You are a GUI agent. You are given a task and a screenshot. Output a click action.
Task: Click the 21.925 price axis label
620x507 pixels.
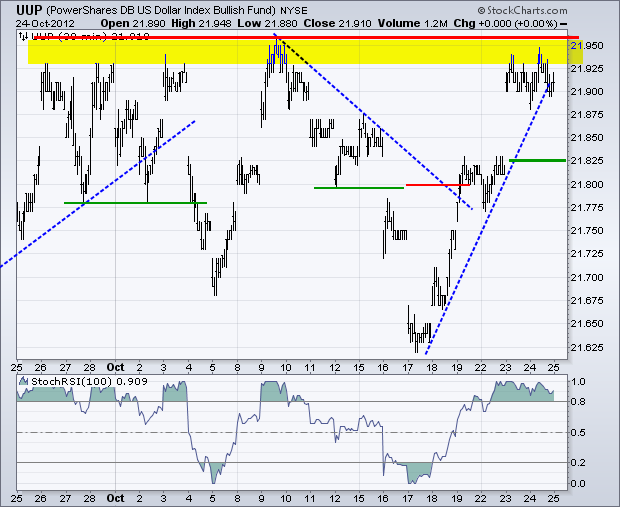click(x=587, y=68)
